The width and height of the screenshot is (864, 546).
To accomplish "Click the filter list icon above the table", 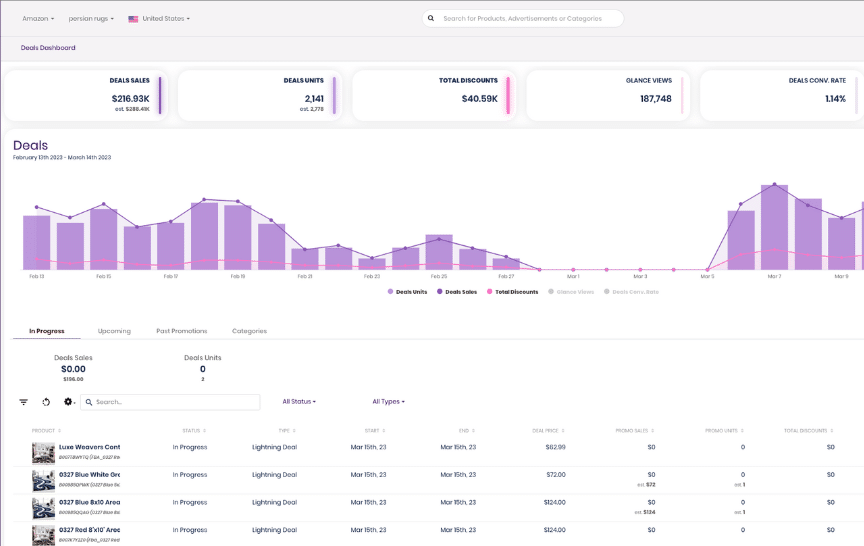I will click(x=23, y=402).
